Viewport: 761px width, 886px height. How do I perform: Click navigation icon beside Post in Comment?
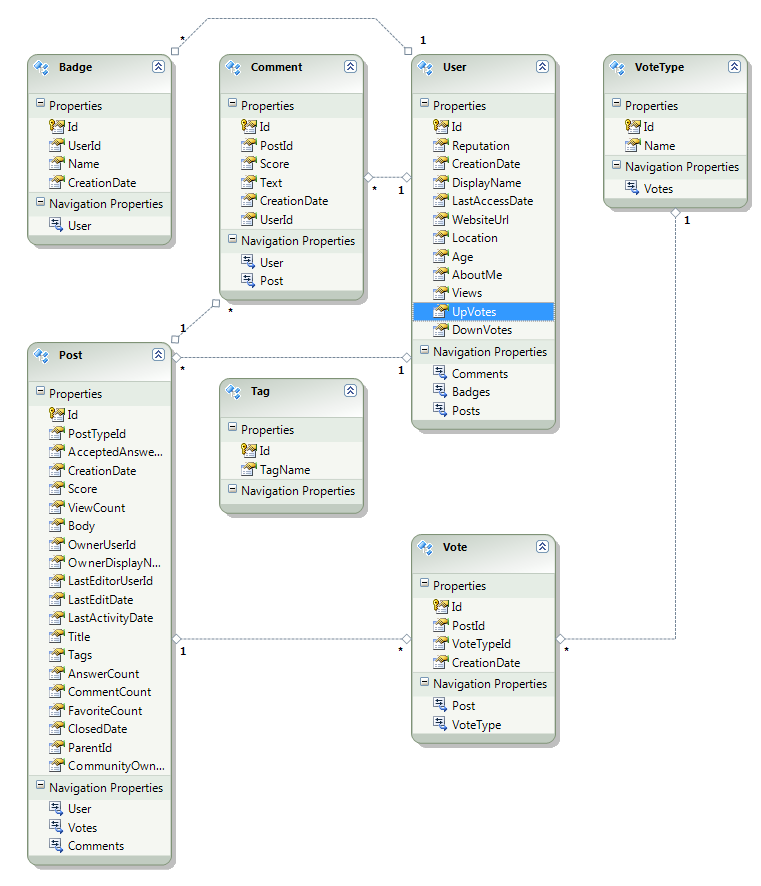[x=248, y=280]
